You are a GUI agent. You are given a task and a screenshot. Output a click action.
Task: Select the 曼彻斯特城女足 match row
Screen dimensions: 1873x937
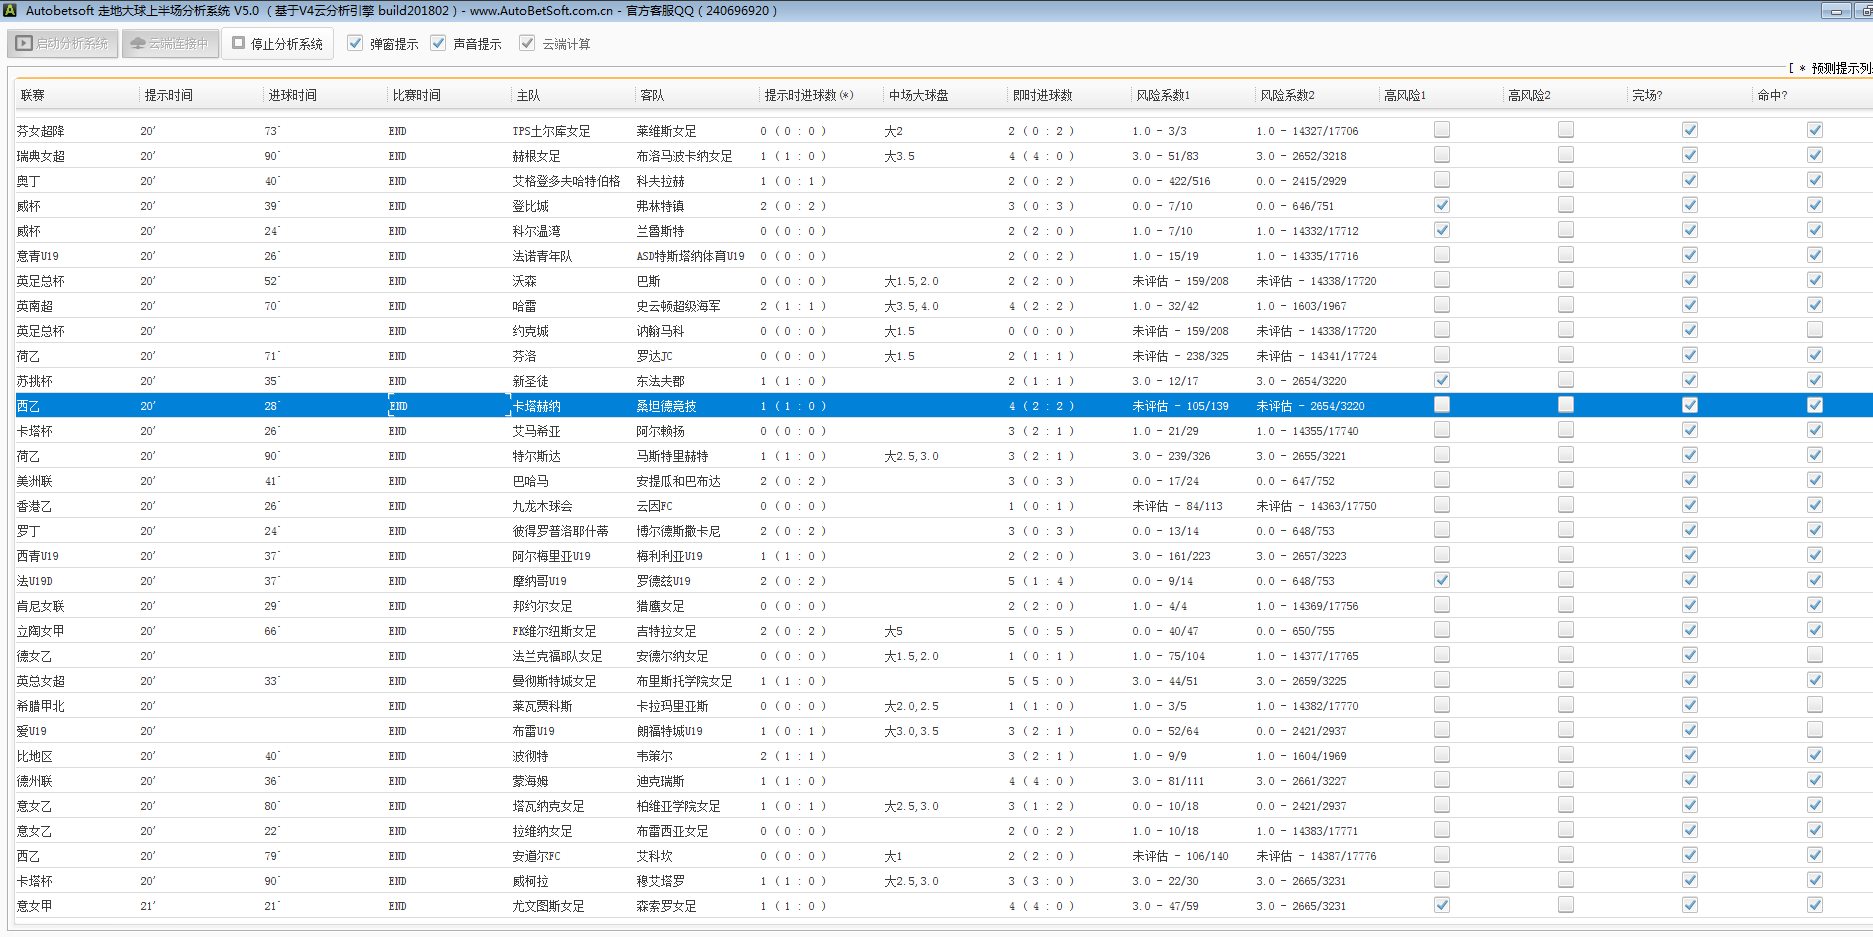tap(554, 681)
